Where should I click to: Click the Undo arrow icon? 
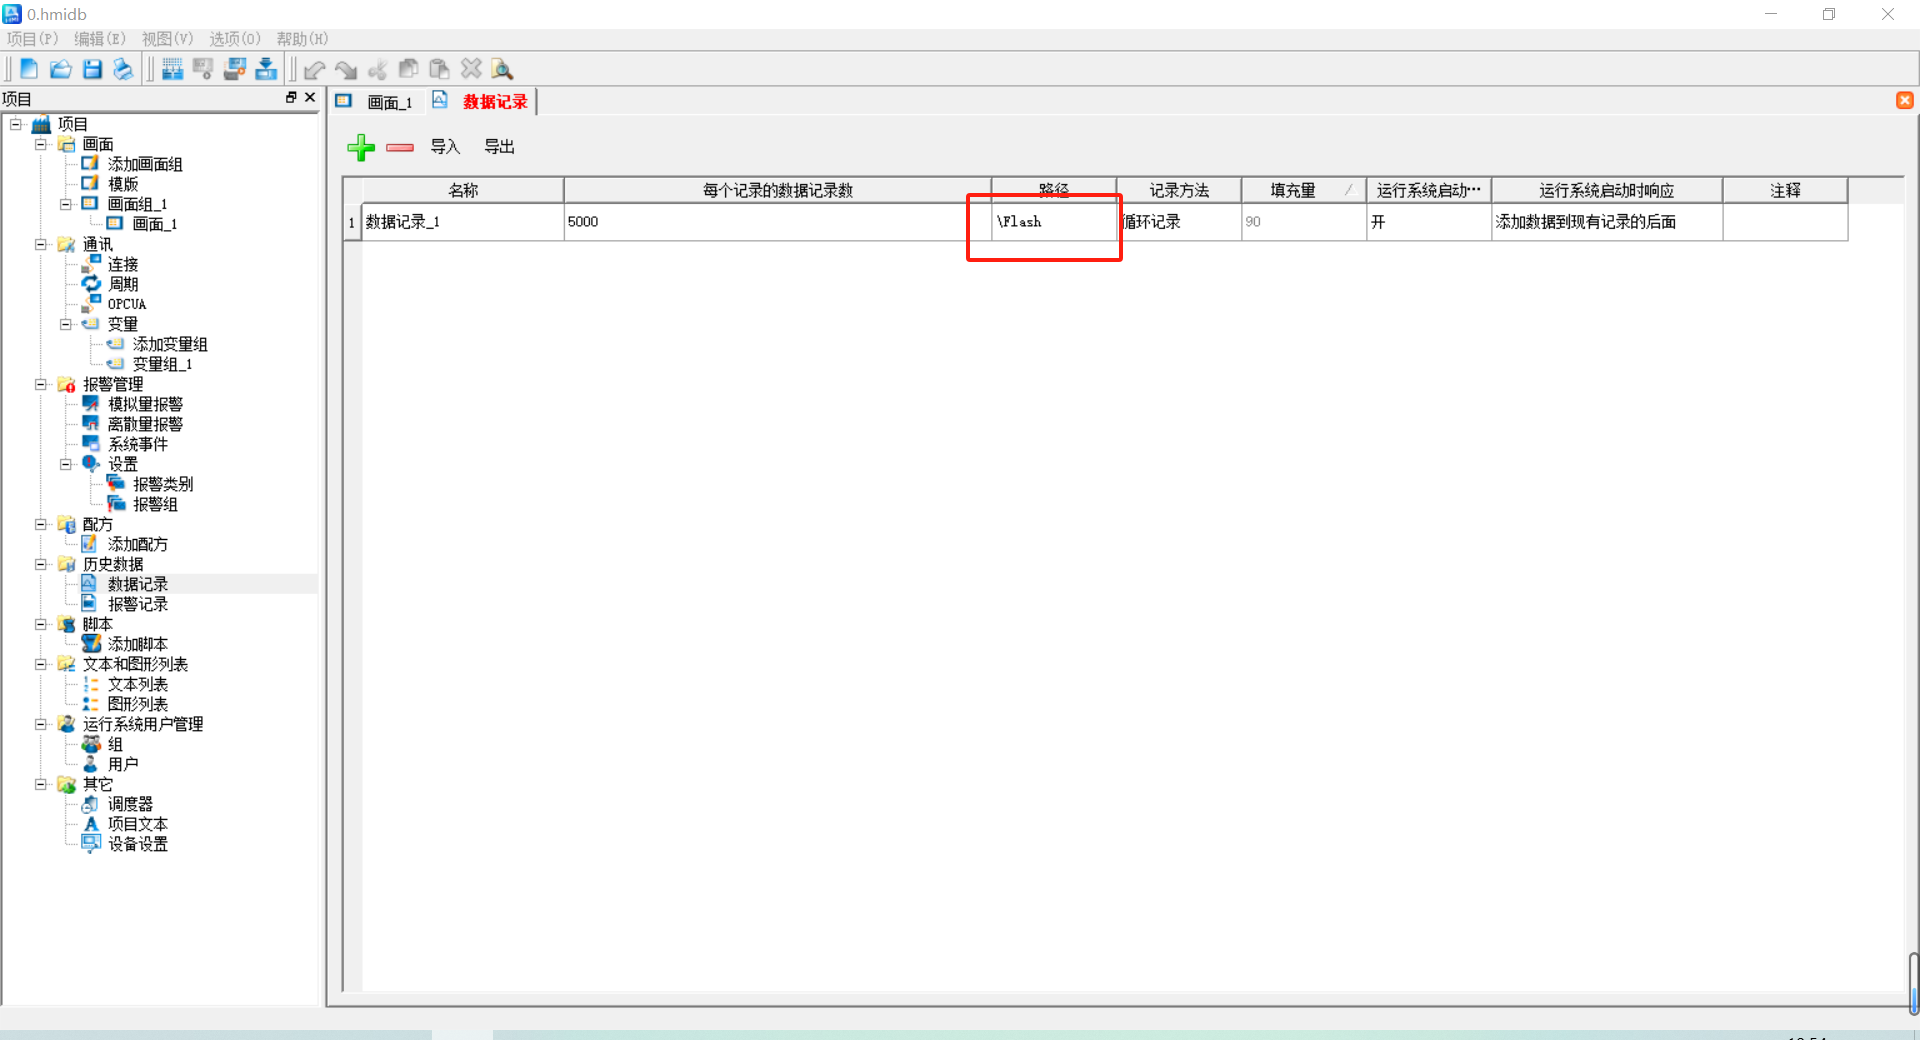pos(315,69)
